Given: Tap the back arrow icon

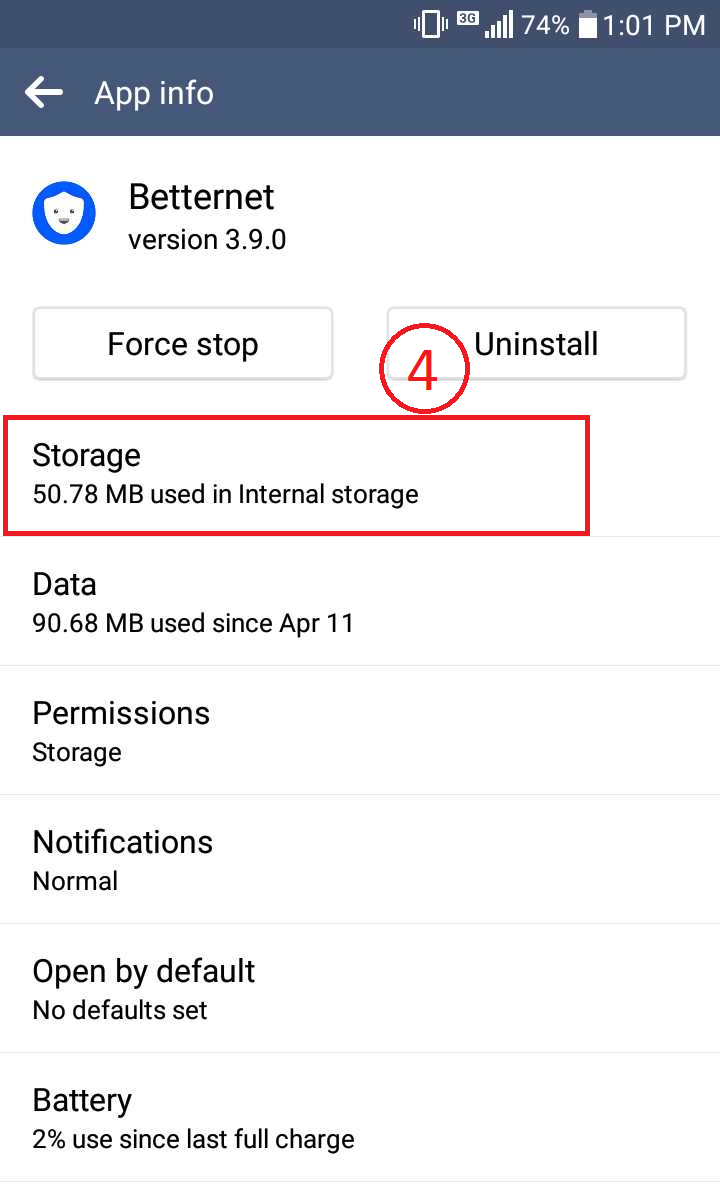Looking at the screenshot, I should click(x=44, y=93).
